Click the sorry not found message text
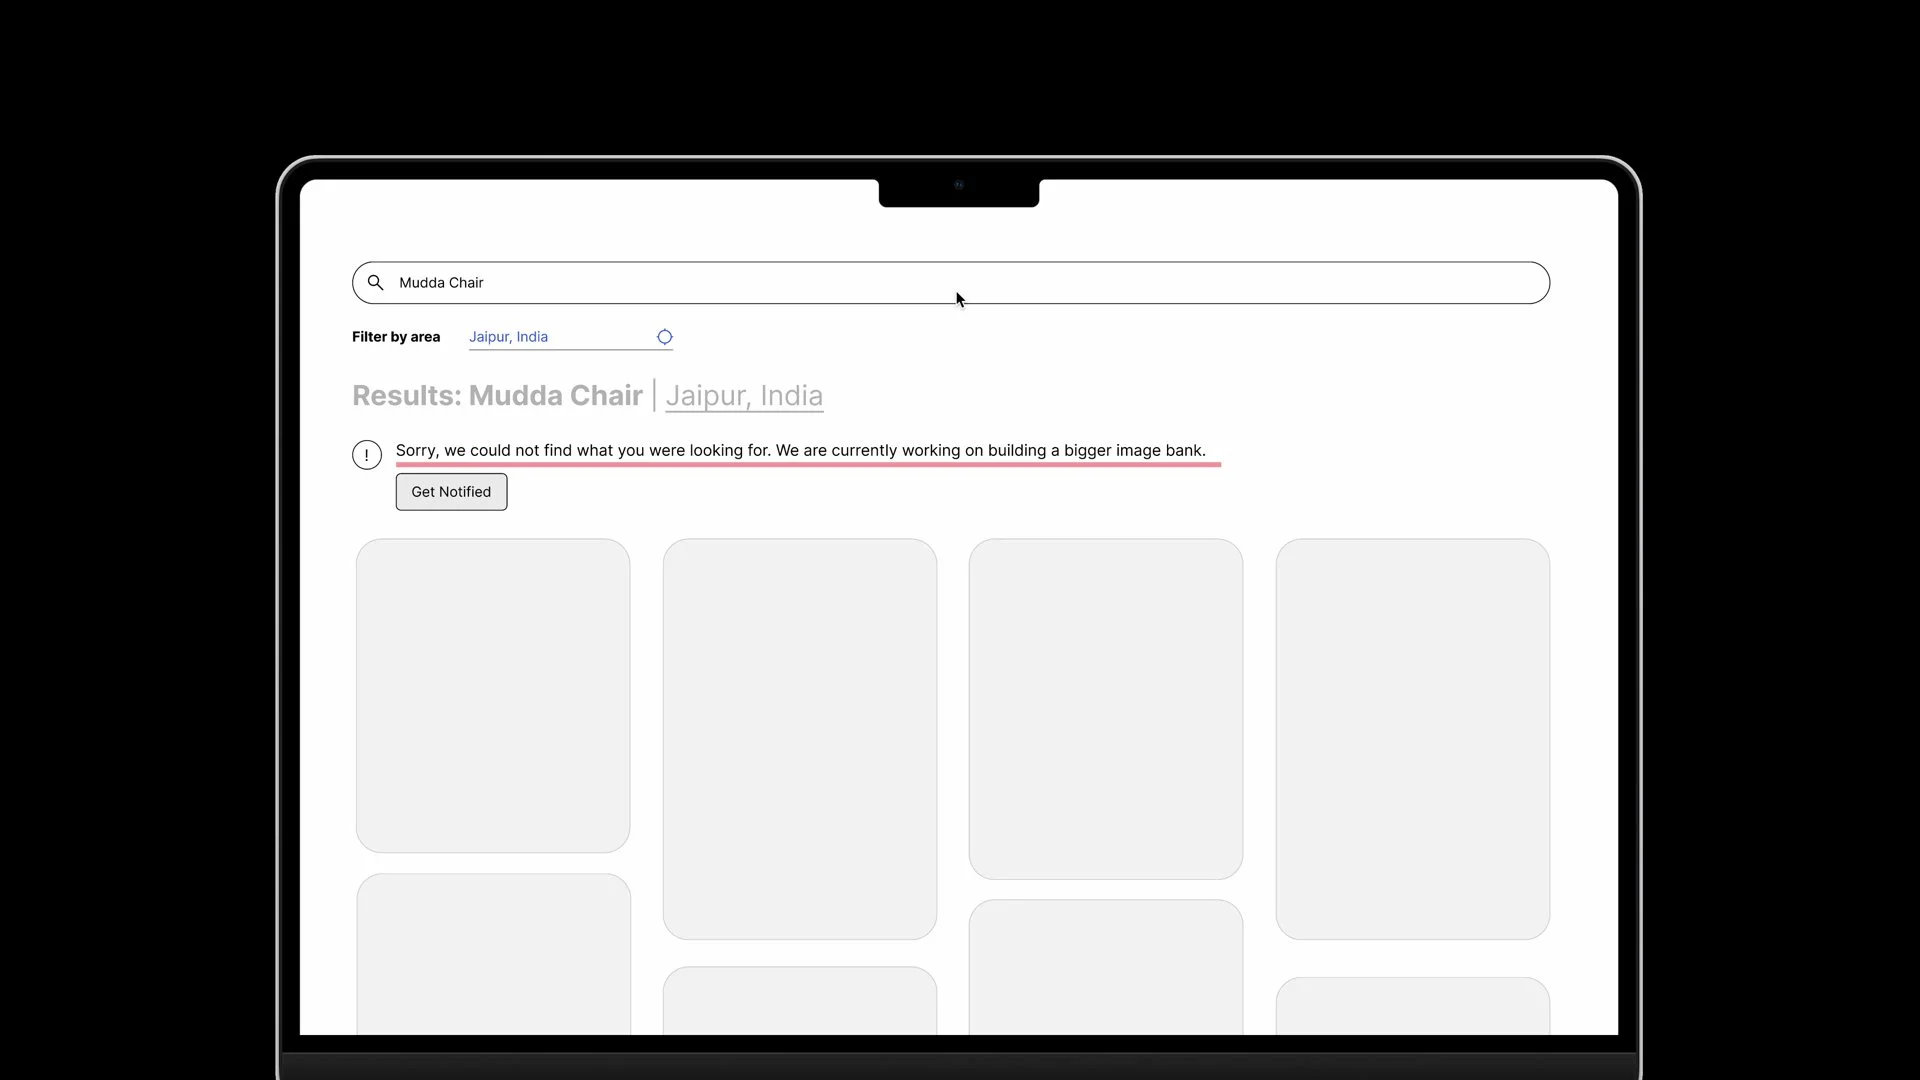Screen dimensions: 1920x1080 (x=800, y=450)
